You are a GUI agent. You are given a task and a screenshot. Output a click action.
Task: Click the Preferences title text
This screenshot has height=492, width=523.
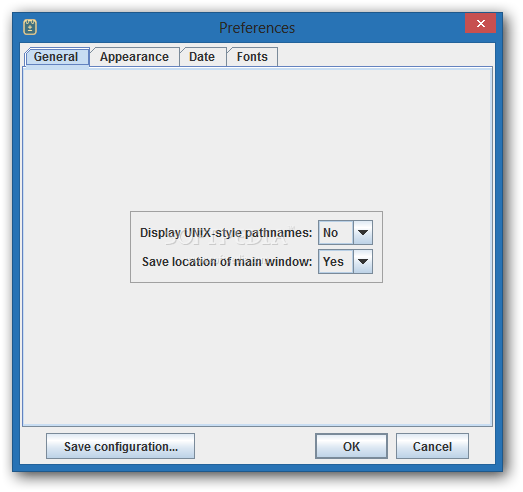(257, 28)
